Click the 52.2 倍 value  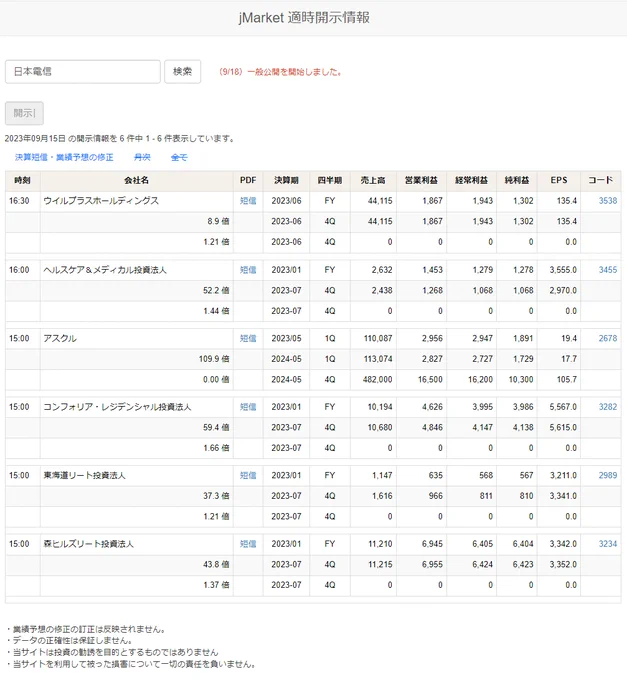click(216, 290)
